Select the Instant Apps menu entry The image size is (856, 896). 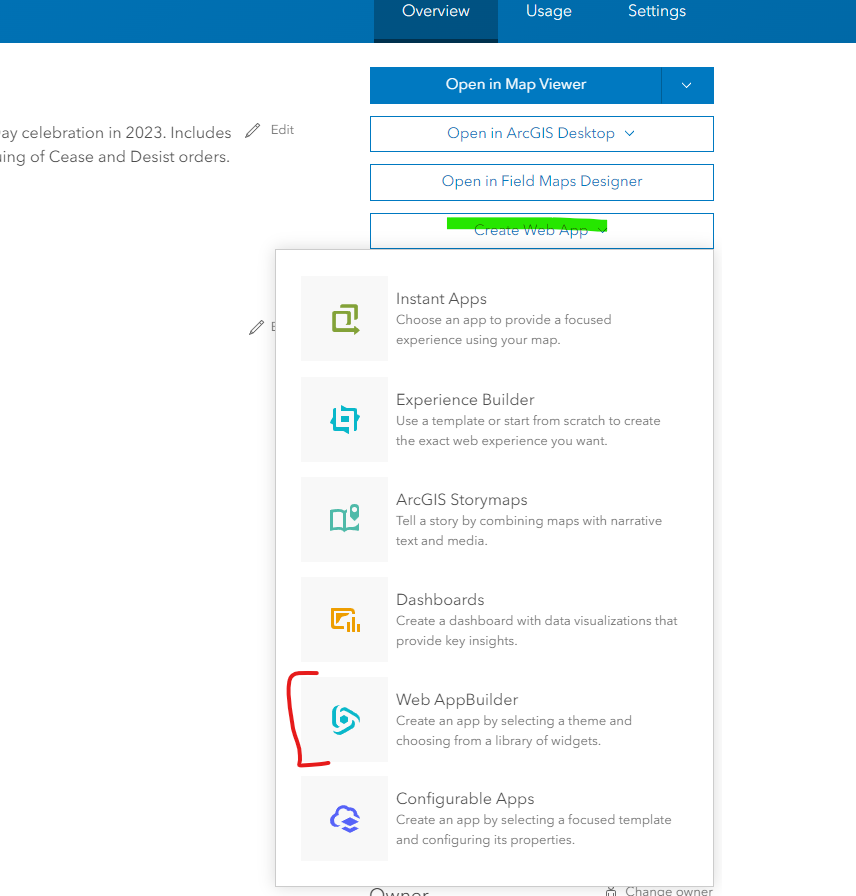click(x=441, y=299)
